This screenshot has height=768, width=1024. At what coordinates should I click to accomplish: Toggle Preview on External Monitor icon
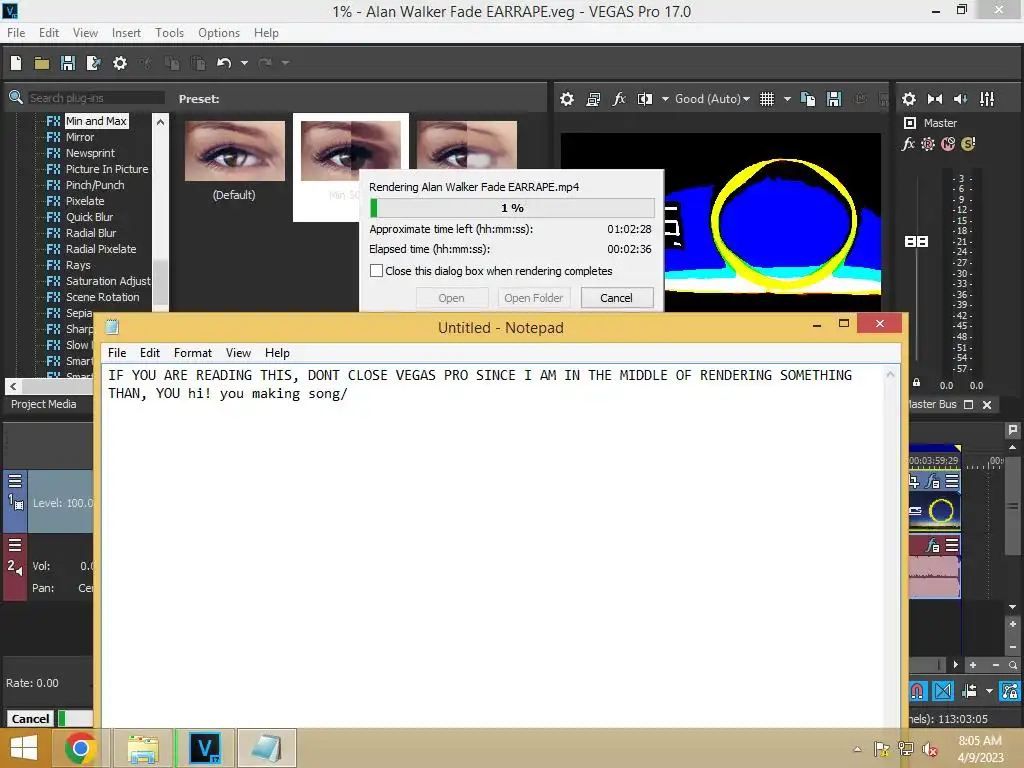(x=593, y=99)
